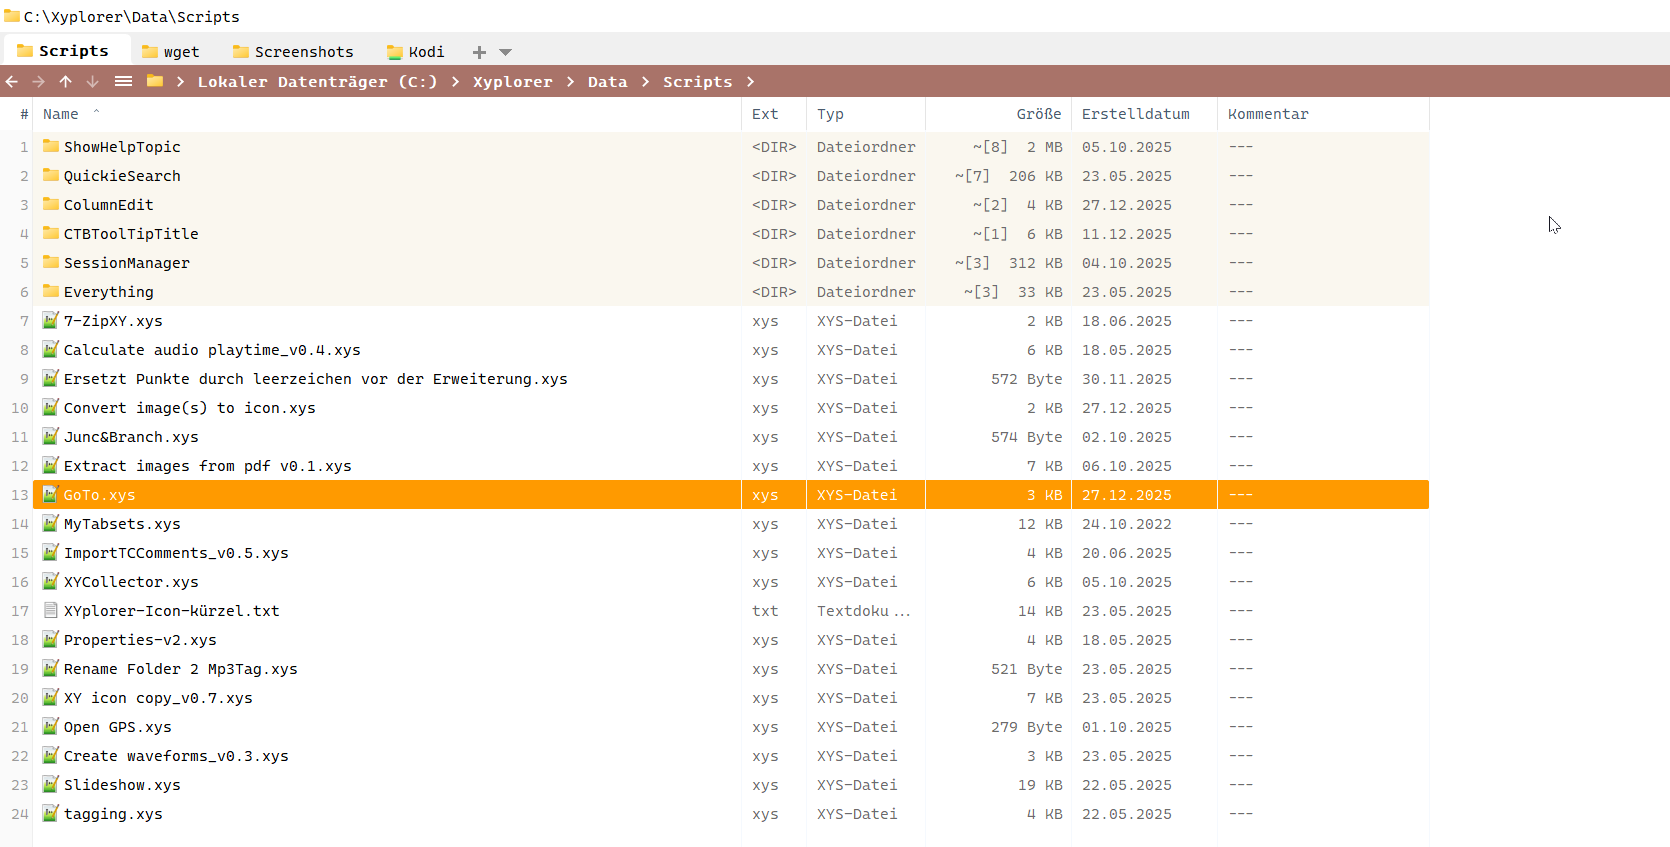
Task: Expand the chevron after Scripts in breadcrumb
Action: coord(750,82)
